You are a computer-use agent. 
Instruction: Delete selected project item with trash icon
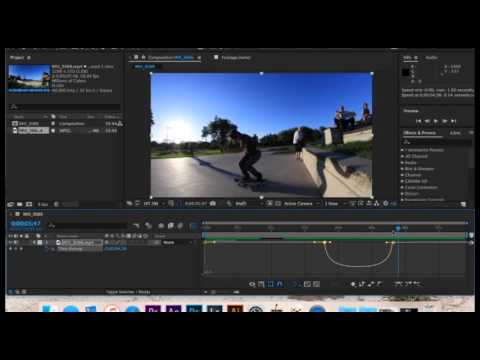[56, 204]
